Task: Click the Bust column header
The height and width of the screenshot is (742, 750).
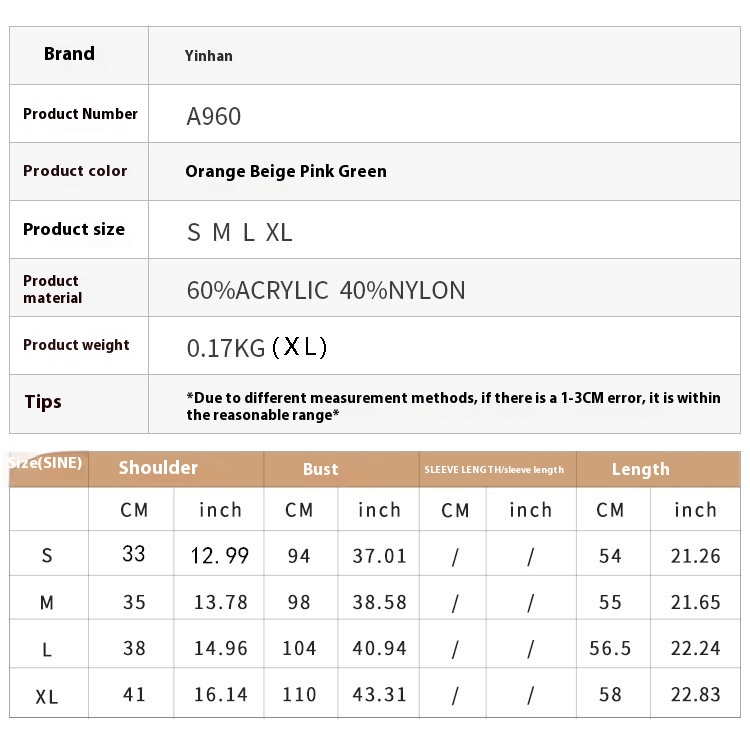Action: (x=320, y=469)
